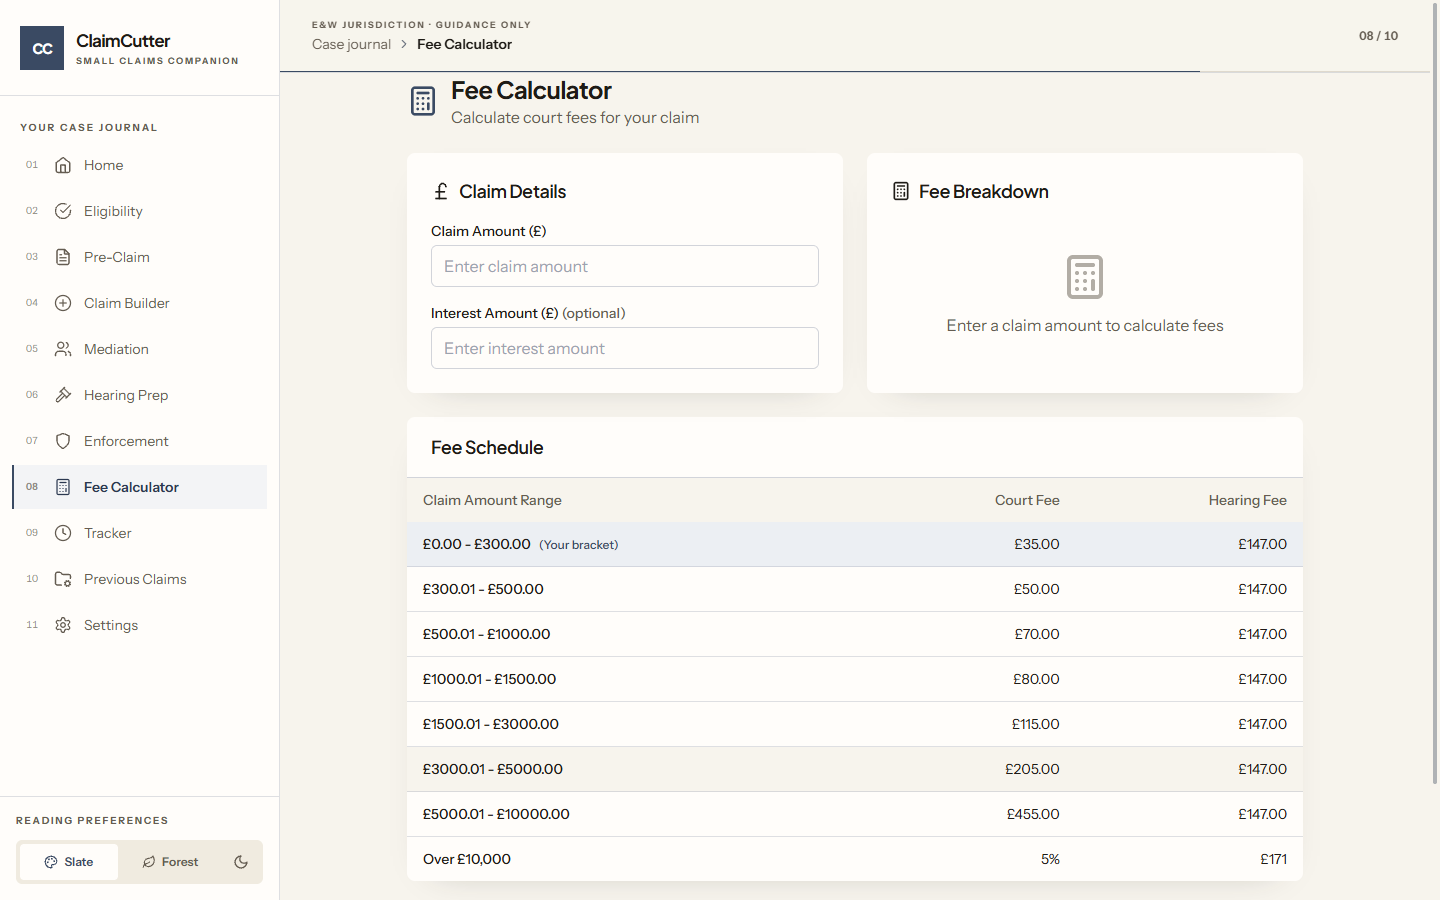Click the £300.01 - £500.00 range cell

483,589
